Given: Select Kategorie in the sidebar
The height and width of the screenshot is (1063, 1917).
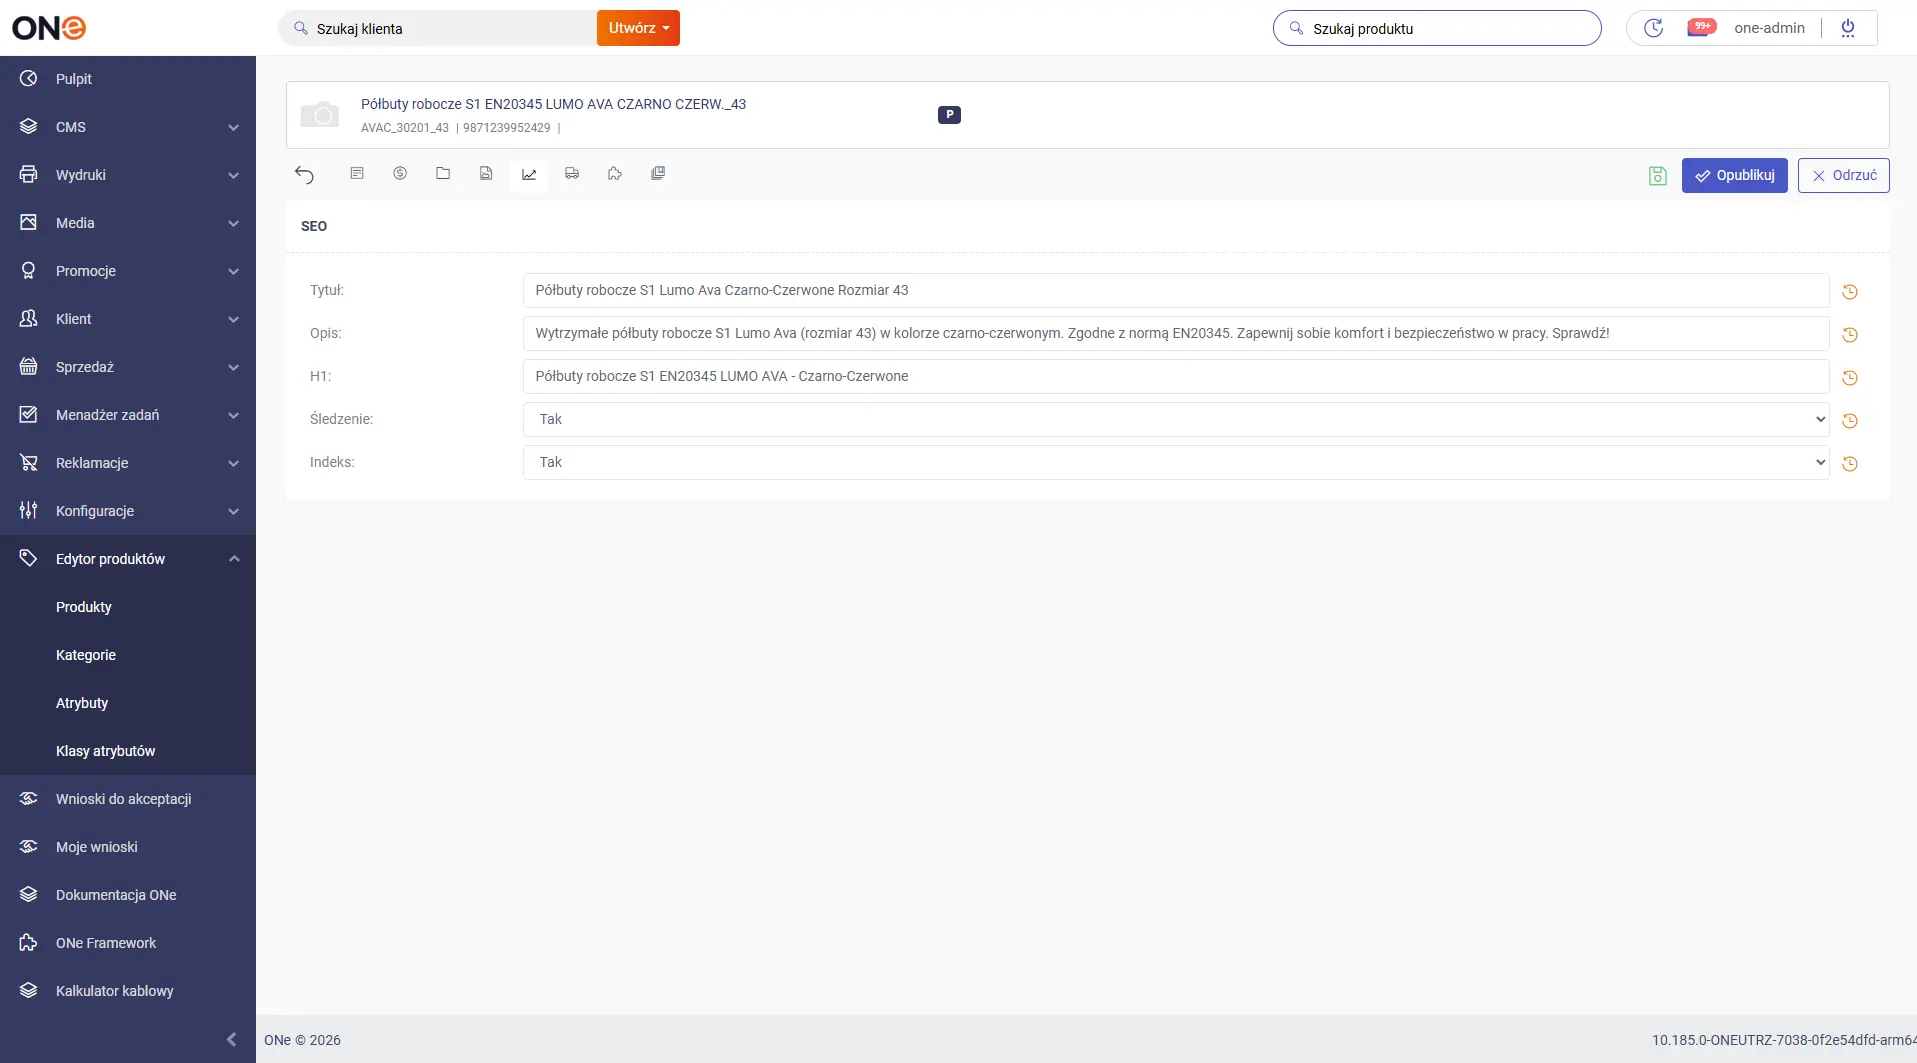Looking at the screenshot, I should coord(86,655).
